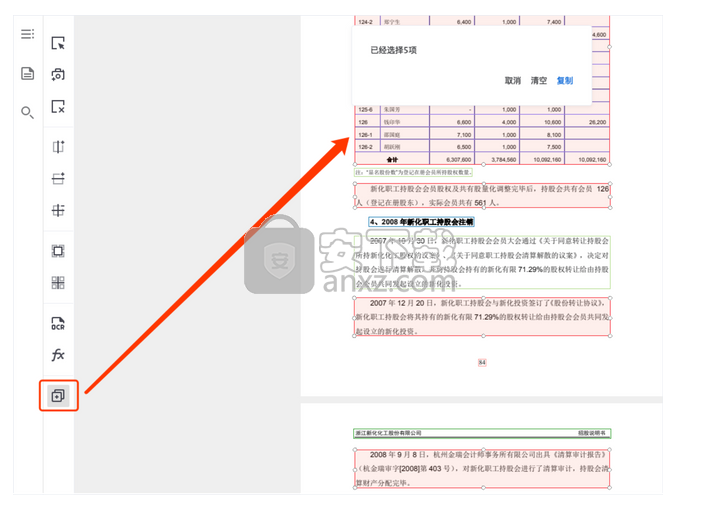Screen dimensions: 705x511
Task: Click the search magnifier icon
Action: 27,112
